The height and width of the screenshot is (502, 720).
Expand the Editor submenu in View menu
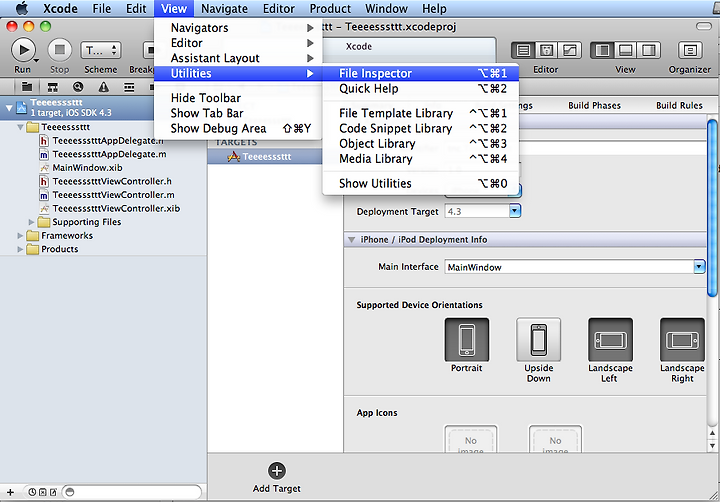point(238,43)
